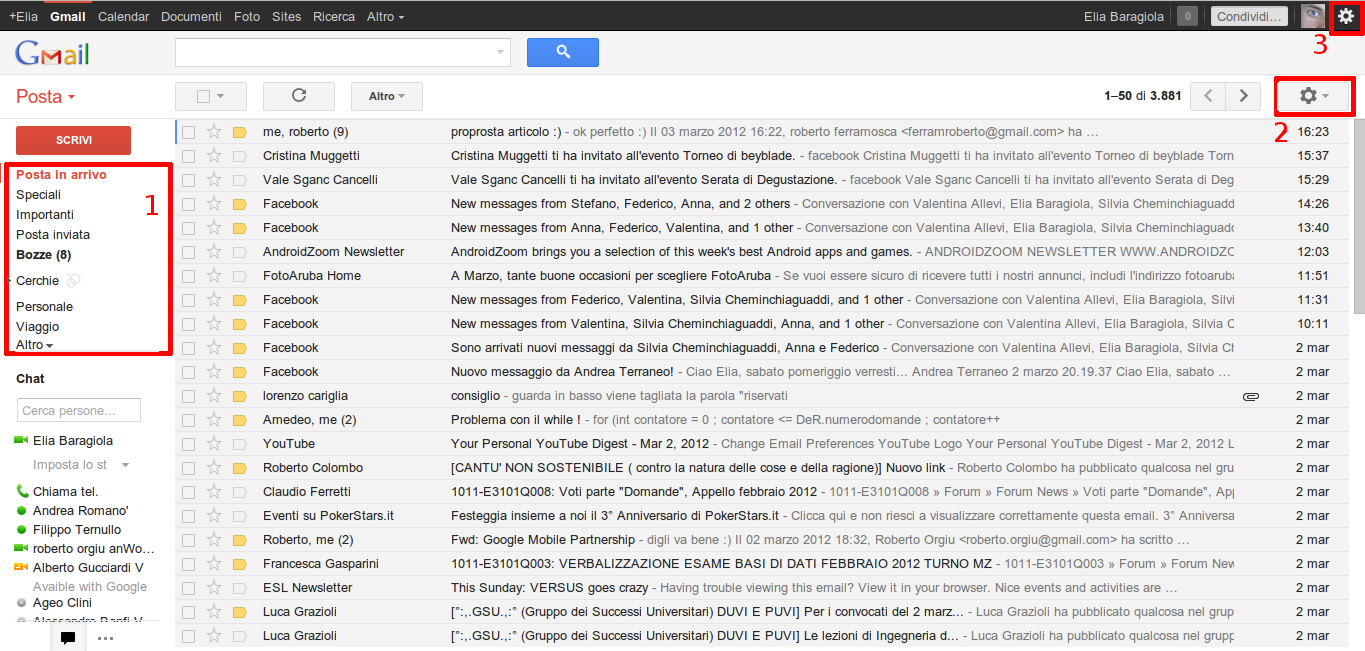
Task: Open the Posta dropdown menu
Action: [x=46, y=97]
